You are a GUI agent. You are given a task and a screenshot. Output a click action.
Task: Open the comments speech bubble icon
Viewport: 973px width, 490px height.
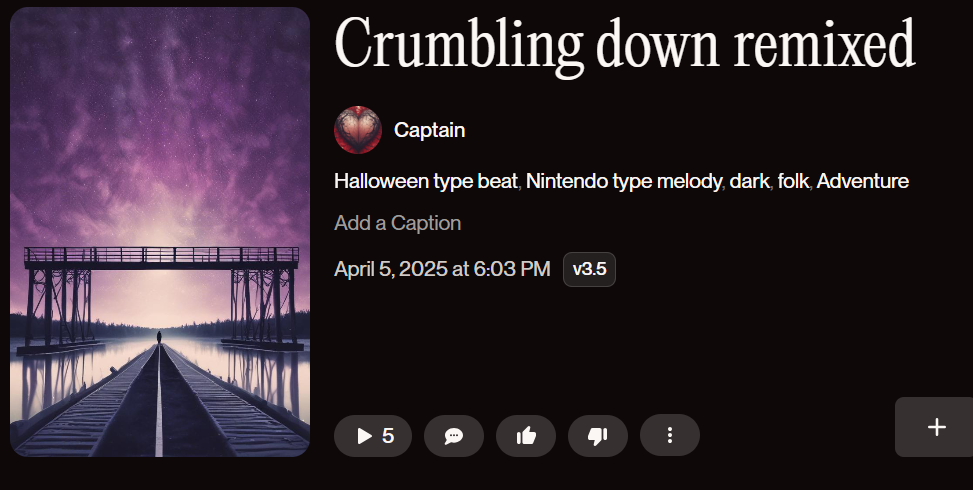coord(454,436)
